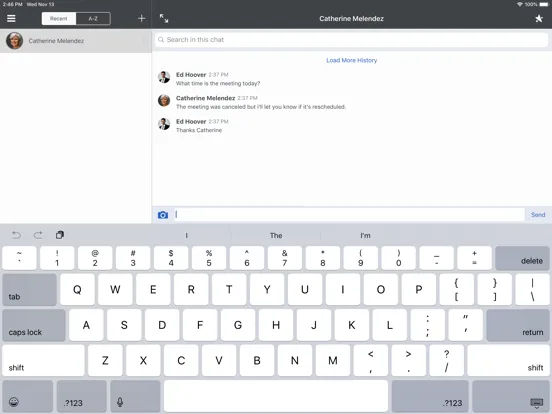The height and width of the screenshot is (414, 552).
Task: Switch to the A-Z tab
Action: (93, 19)
